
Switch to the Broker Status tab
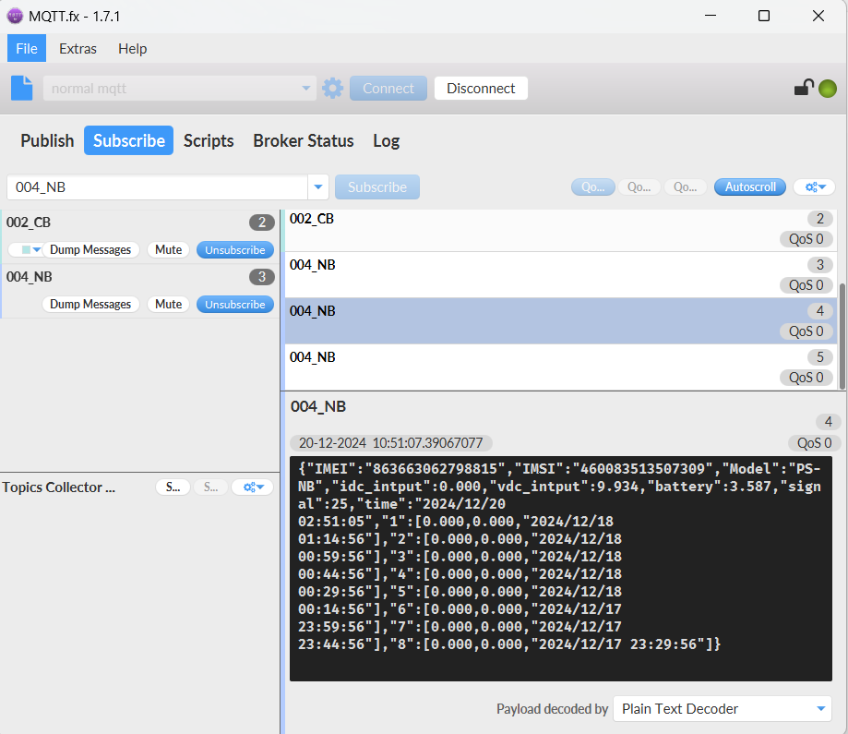303,141
